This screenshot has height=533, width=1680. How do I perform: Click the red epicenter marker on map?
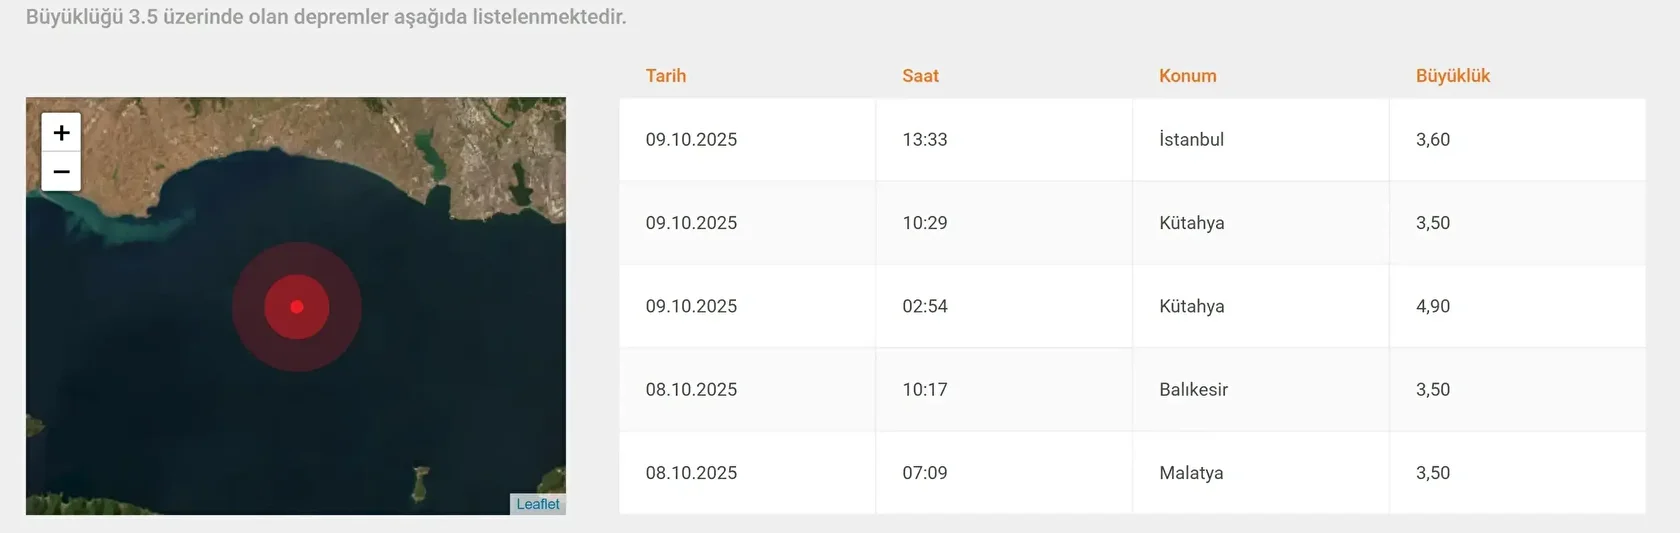(297, 307)
